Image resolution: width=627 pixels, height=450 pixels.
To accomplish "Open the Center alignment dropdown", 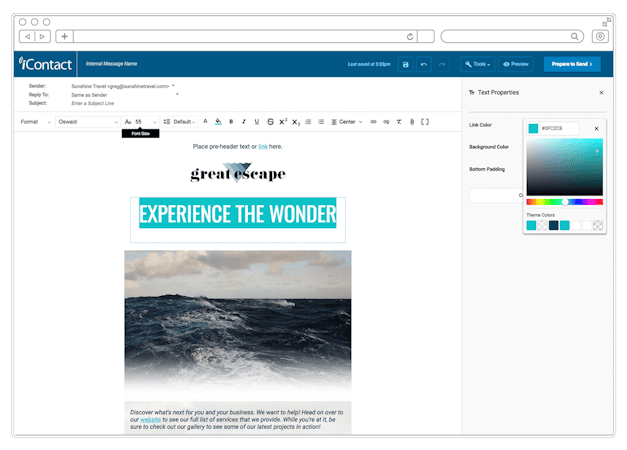I will [346, 122].
